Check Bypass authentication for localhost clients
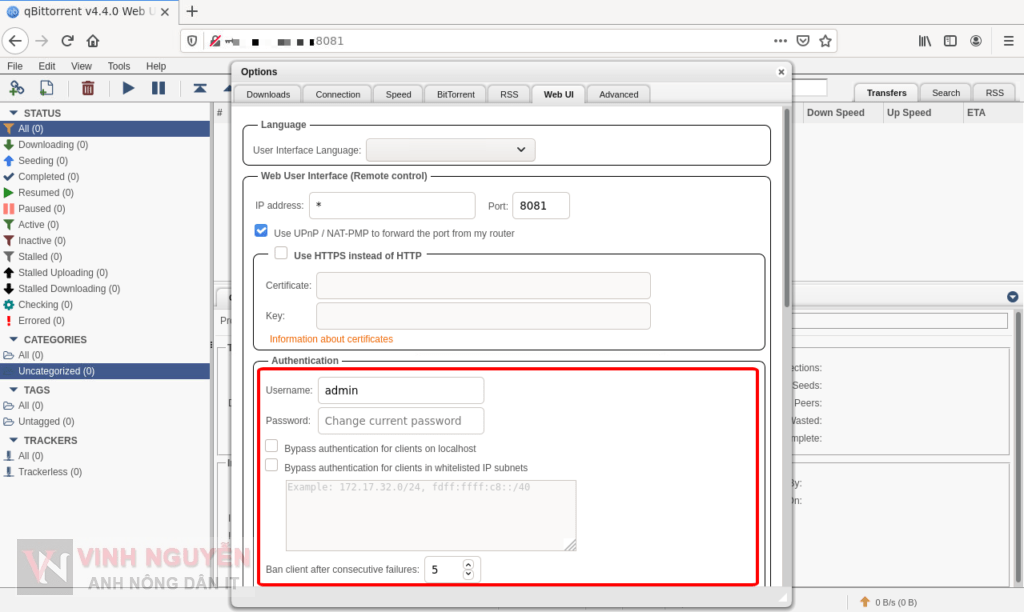 point(271,445)
